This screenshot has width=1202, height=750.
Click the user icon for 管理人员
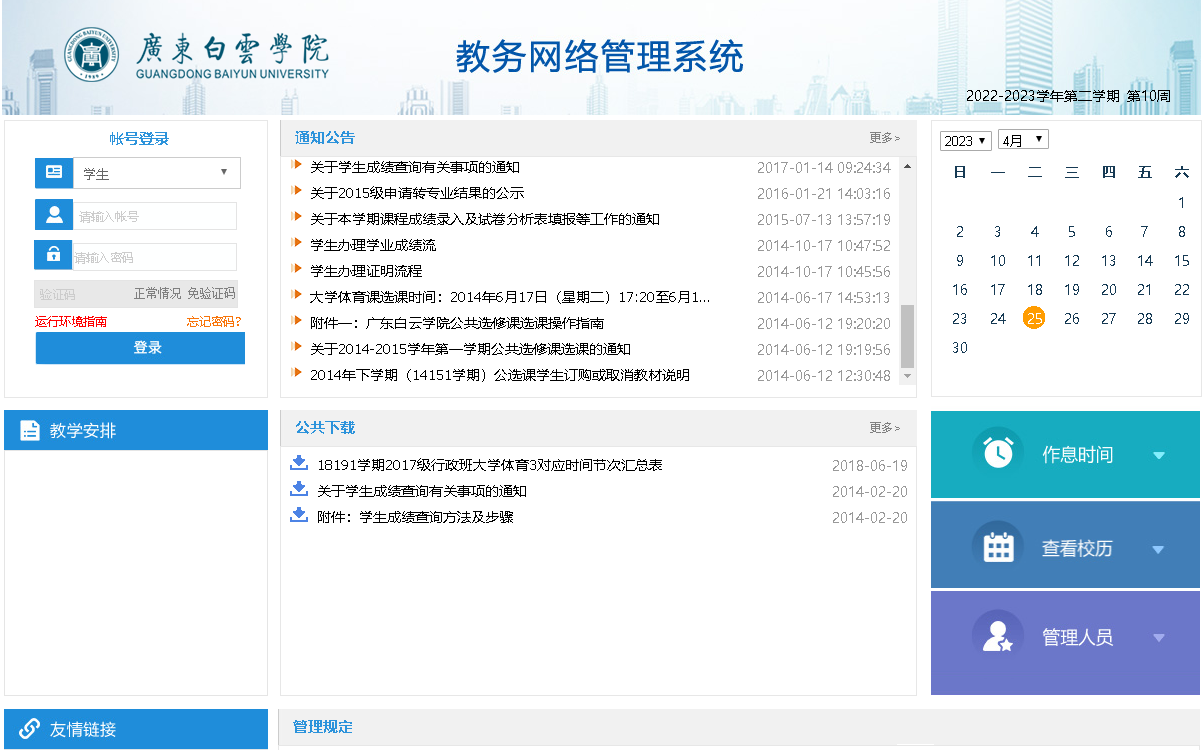click(x=997, y=637)
